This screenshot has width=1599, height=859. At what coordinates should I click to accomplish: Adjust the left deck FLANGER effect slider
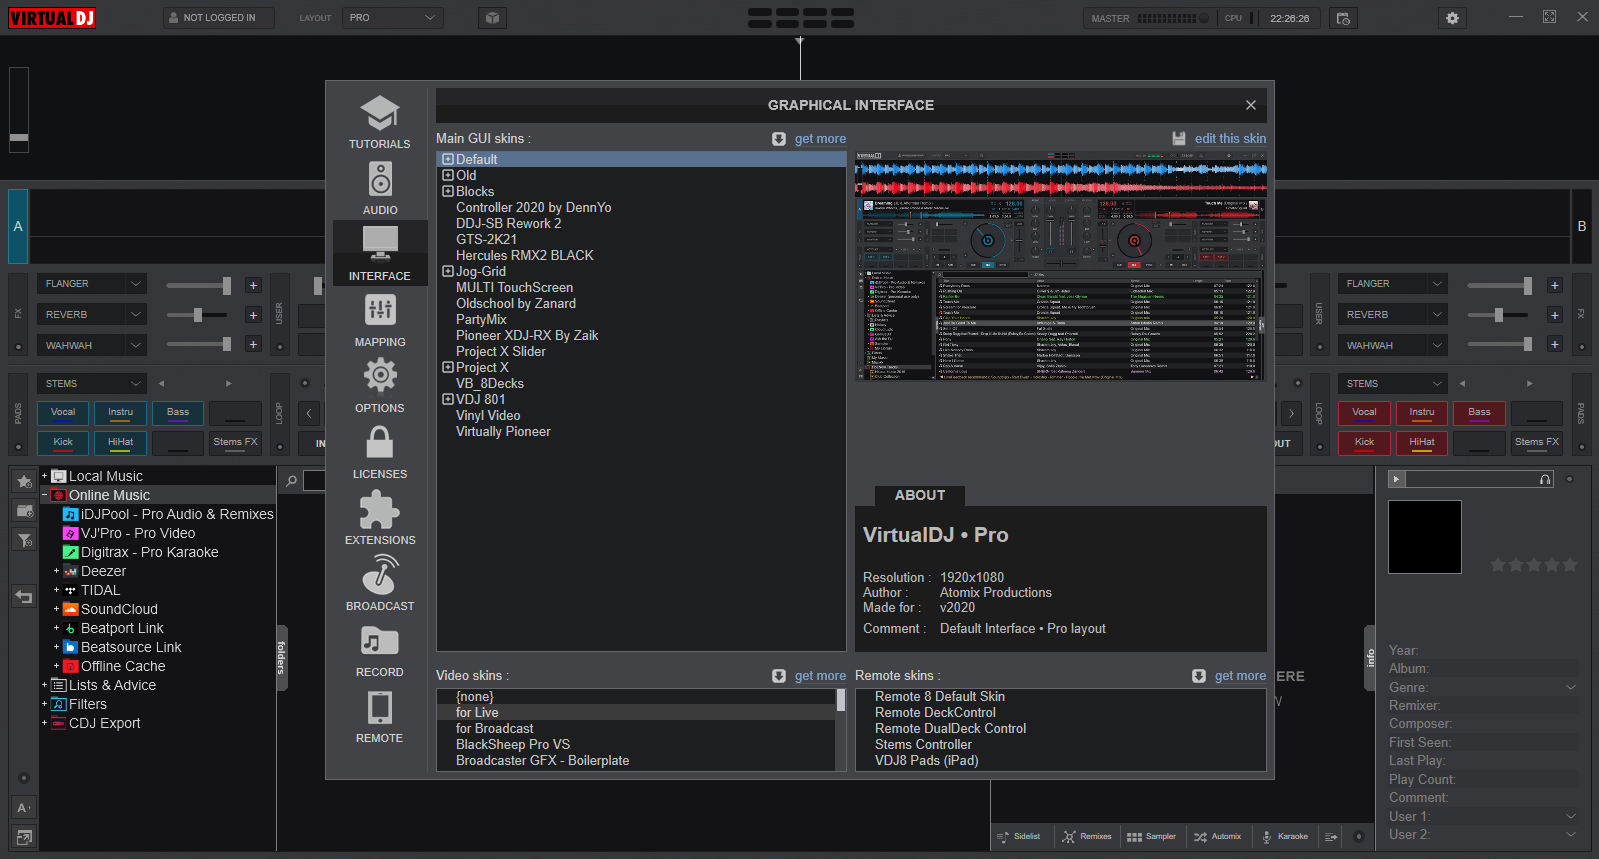click(199, 286)
